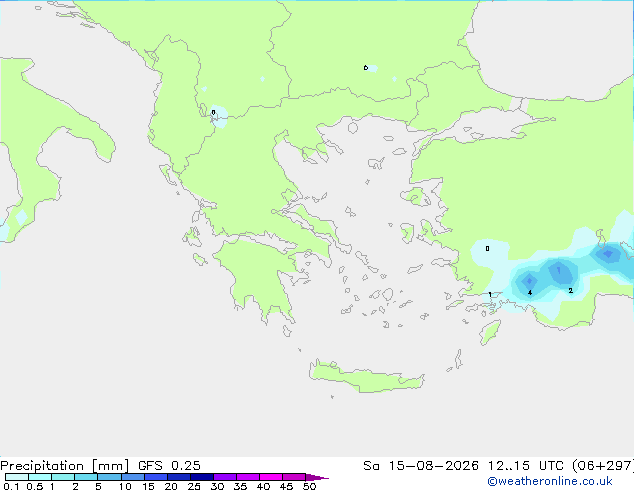The width and height of the screenshot is (634, 490).
Task: Click the '4' precipitation value over southwest Turkey
Action: 530,293
